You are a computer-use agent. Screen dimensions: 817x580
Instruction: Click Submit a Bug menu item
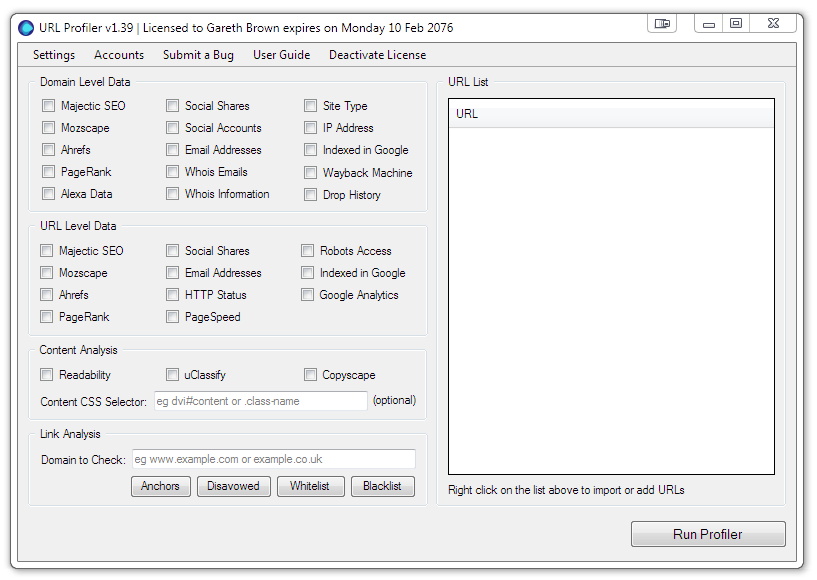pyautogui.click(x=198, y=55)
